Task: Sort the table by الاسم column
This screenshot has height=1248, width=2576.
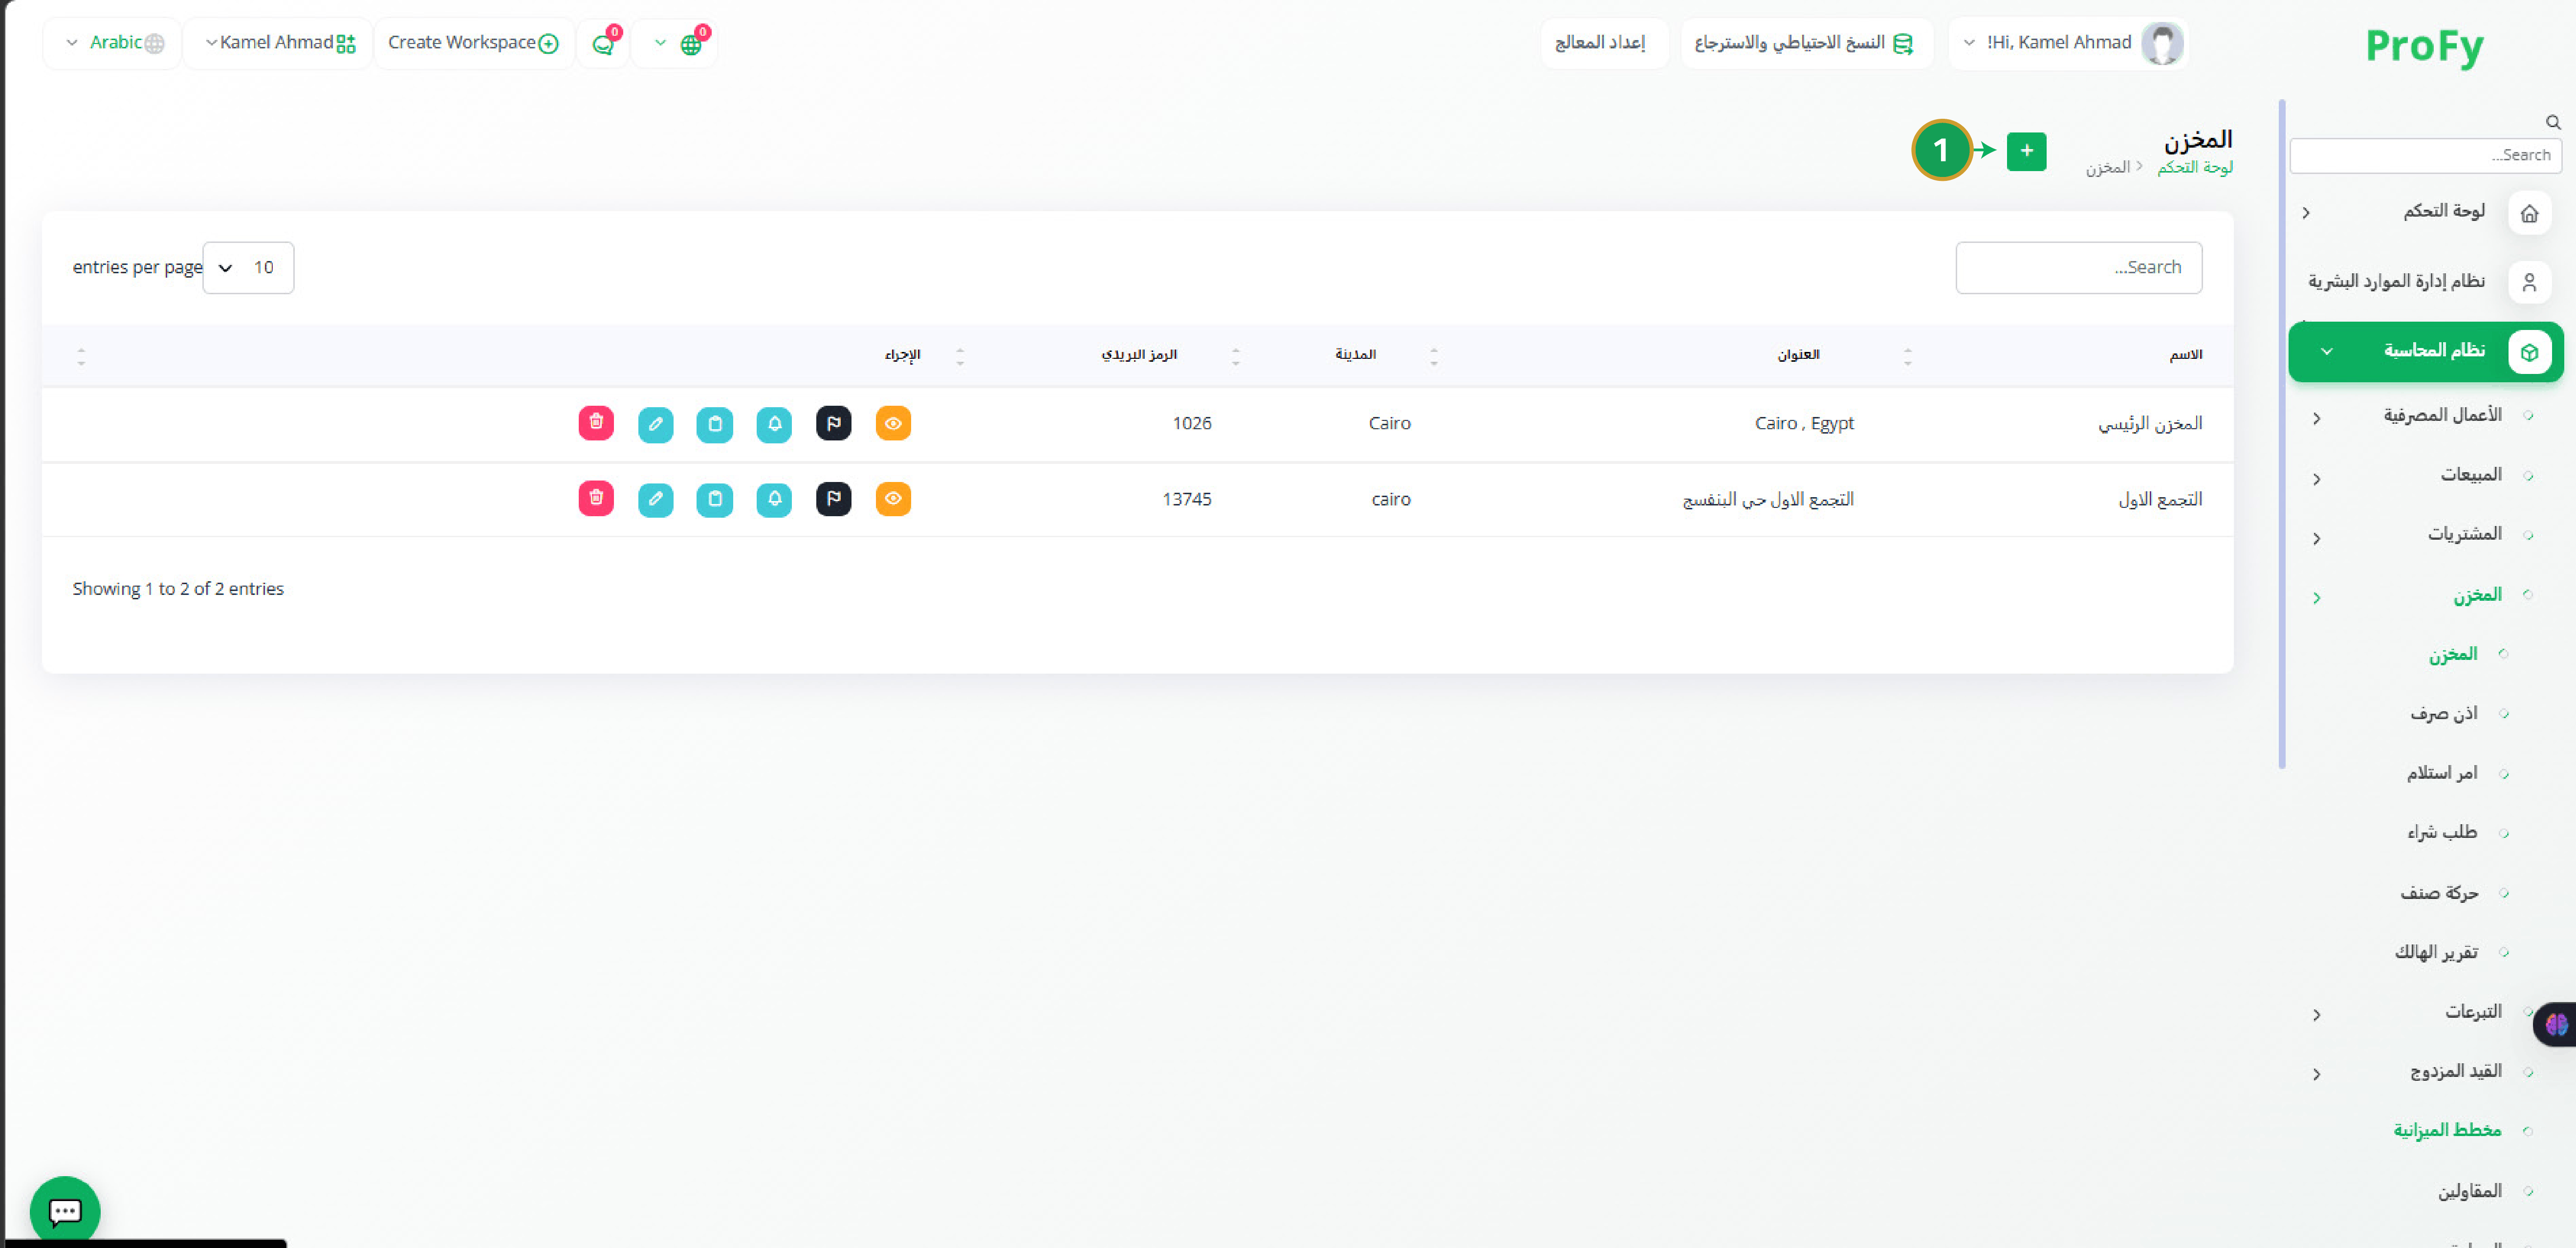Action: click(x=2185, y=355)
